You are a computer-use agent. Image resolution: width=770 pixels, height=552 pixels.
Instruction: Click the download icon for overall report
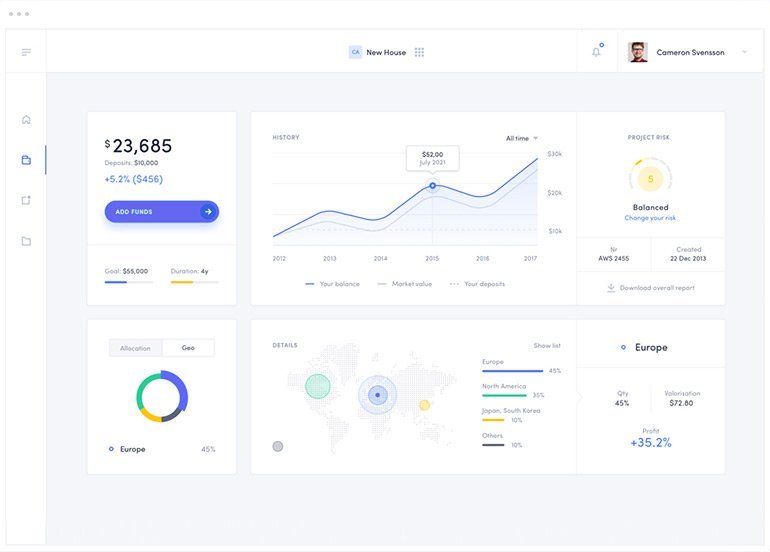(x=611, y=288)
